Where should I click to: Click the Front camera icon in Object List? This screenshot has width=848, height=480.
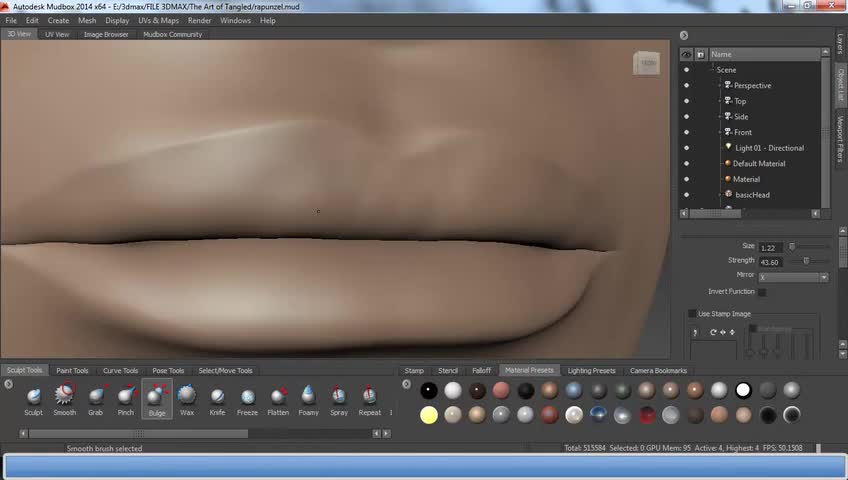point(728,132)
